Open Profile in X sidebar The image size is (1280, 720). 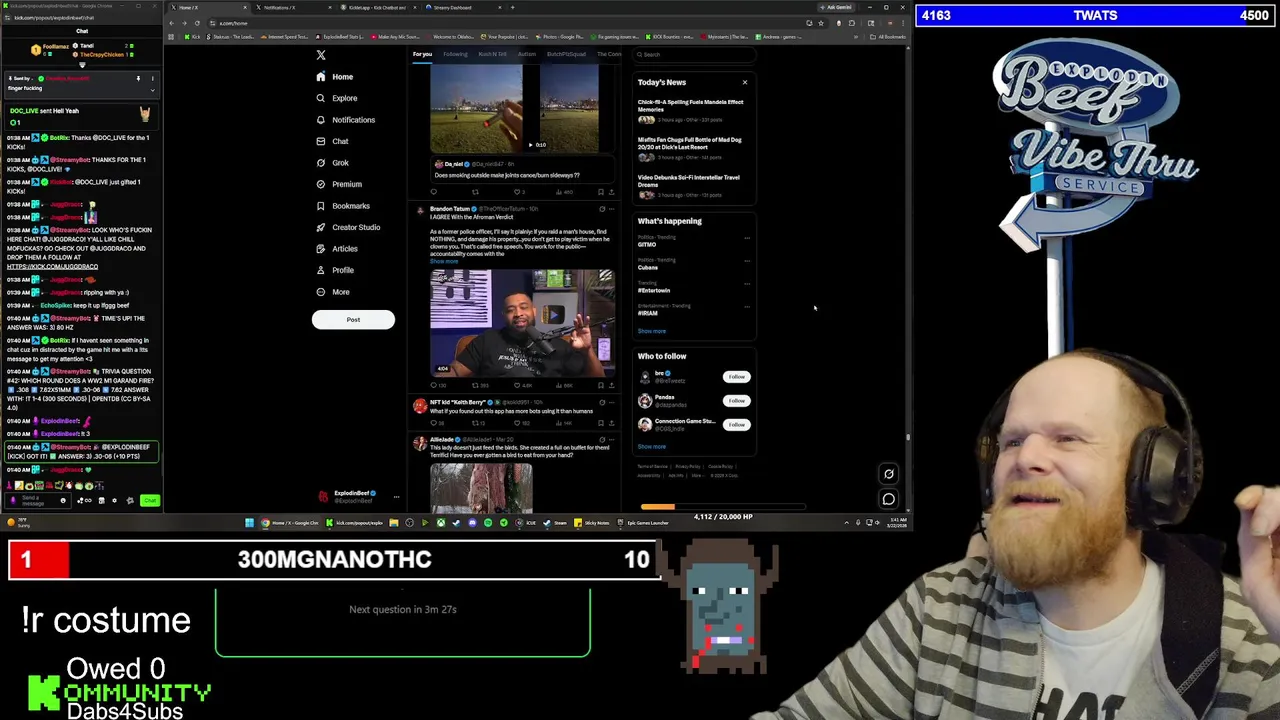coord(335,270)
